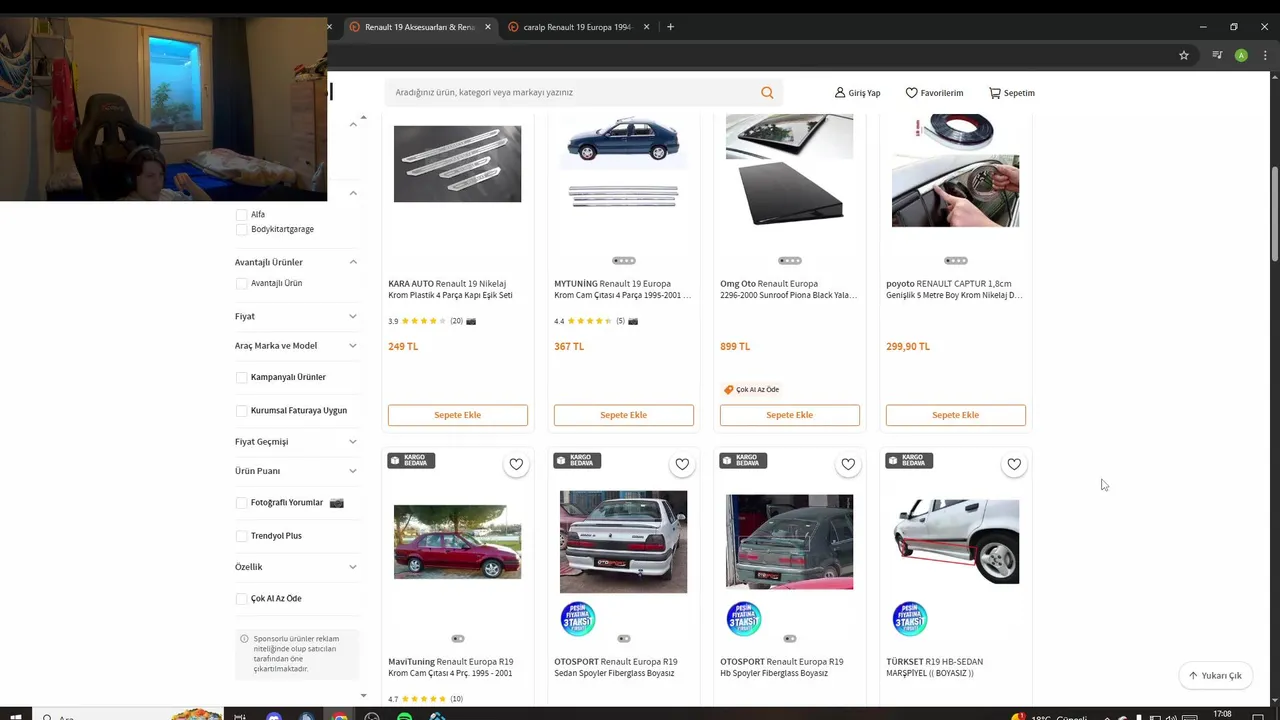Add KARA AUTO kapı eşik seti to cart
The width and height of the screenshot is (1280, 720).
tap(457, 415)
